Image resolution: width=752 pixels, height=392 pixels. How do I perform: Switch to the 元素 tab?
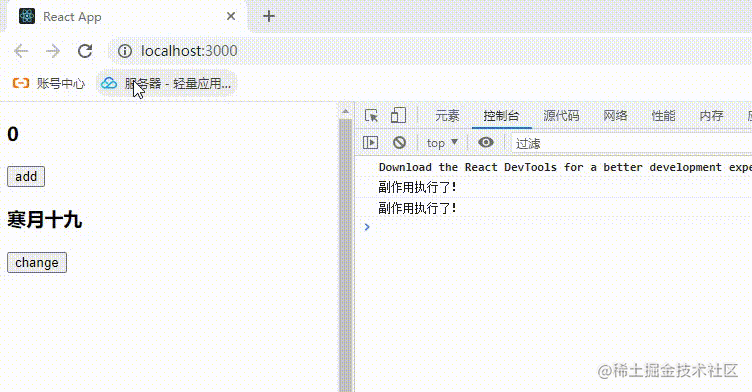pos(447,116)
